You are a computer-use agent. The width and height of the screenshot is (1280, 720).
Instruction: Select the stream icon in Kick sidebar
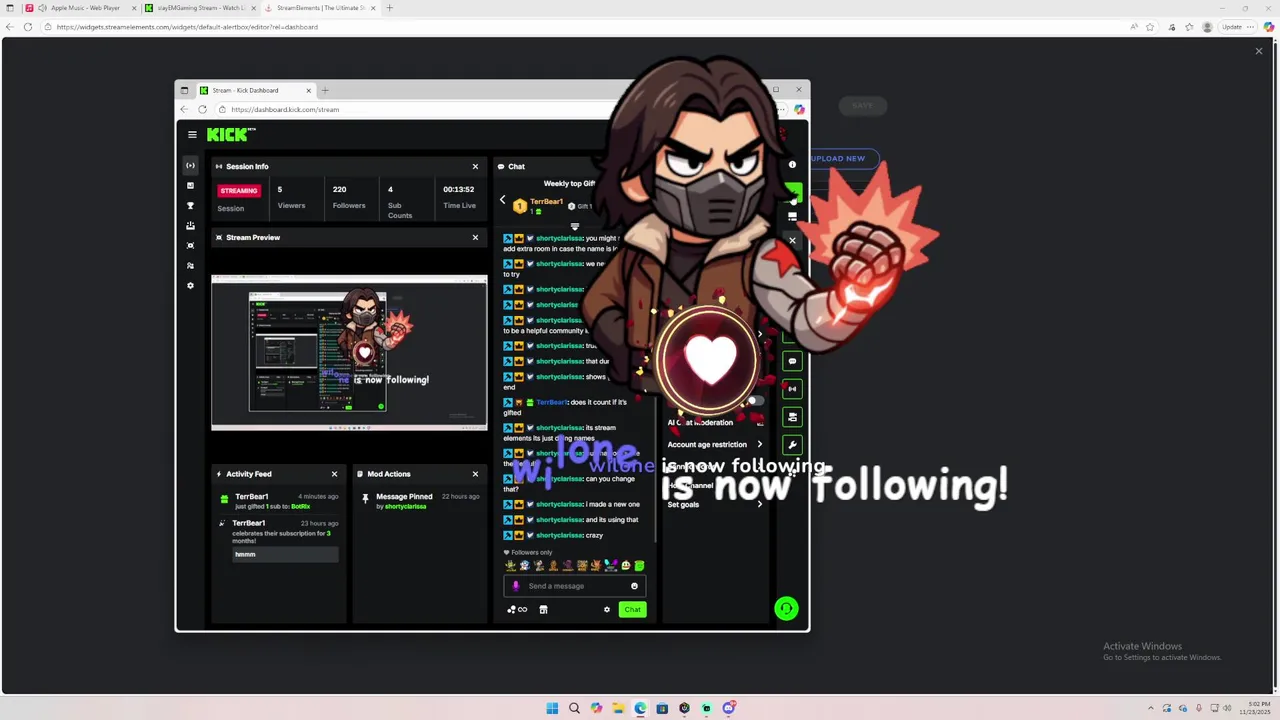(191, 166)
